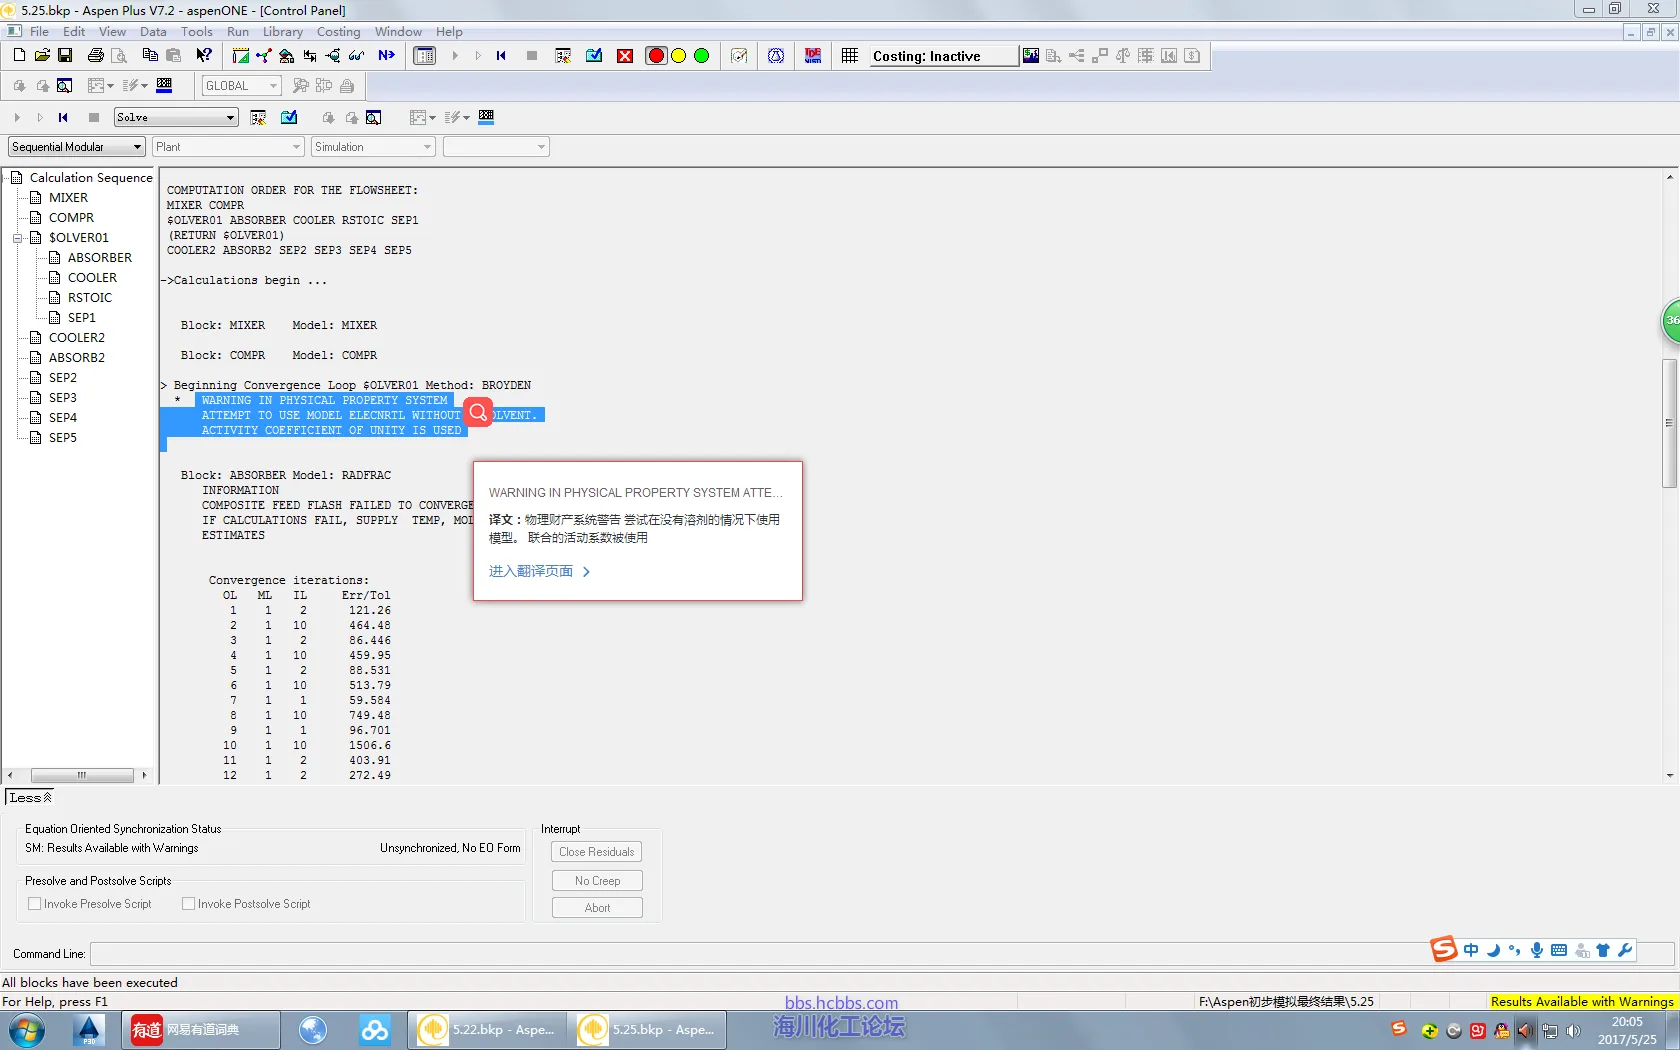Save the simulation with the floppy icon
Screen dimensions: 1680x1050
pyautogui.click(x=65, y=56)
